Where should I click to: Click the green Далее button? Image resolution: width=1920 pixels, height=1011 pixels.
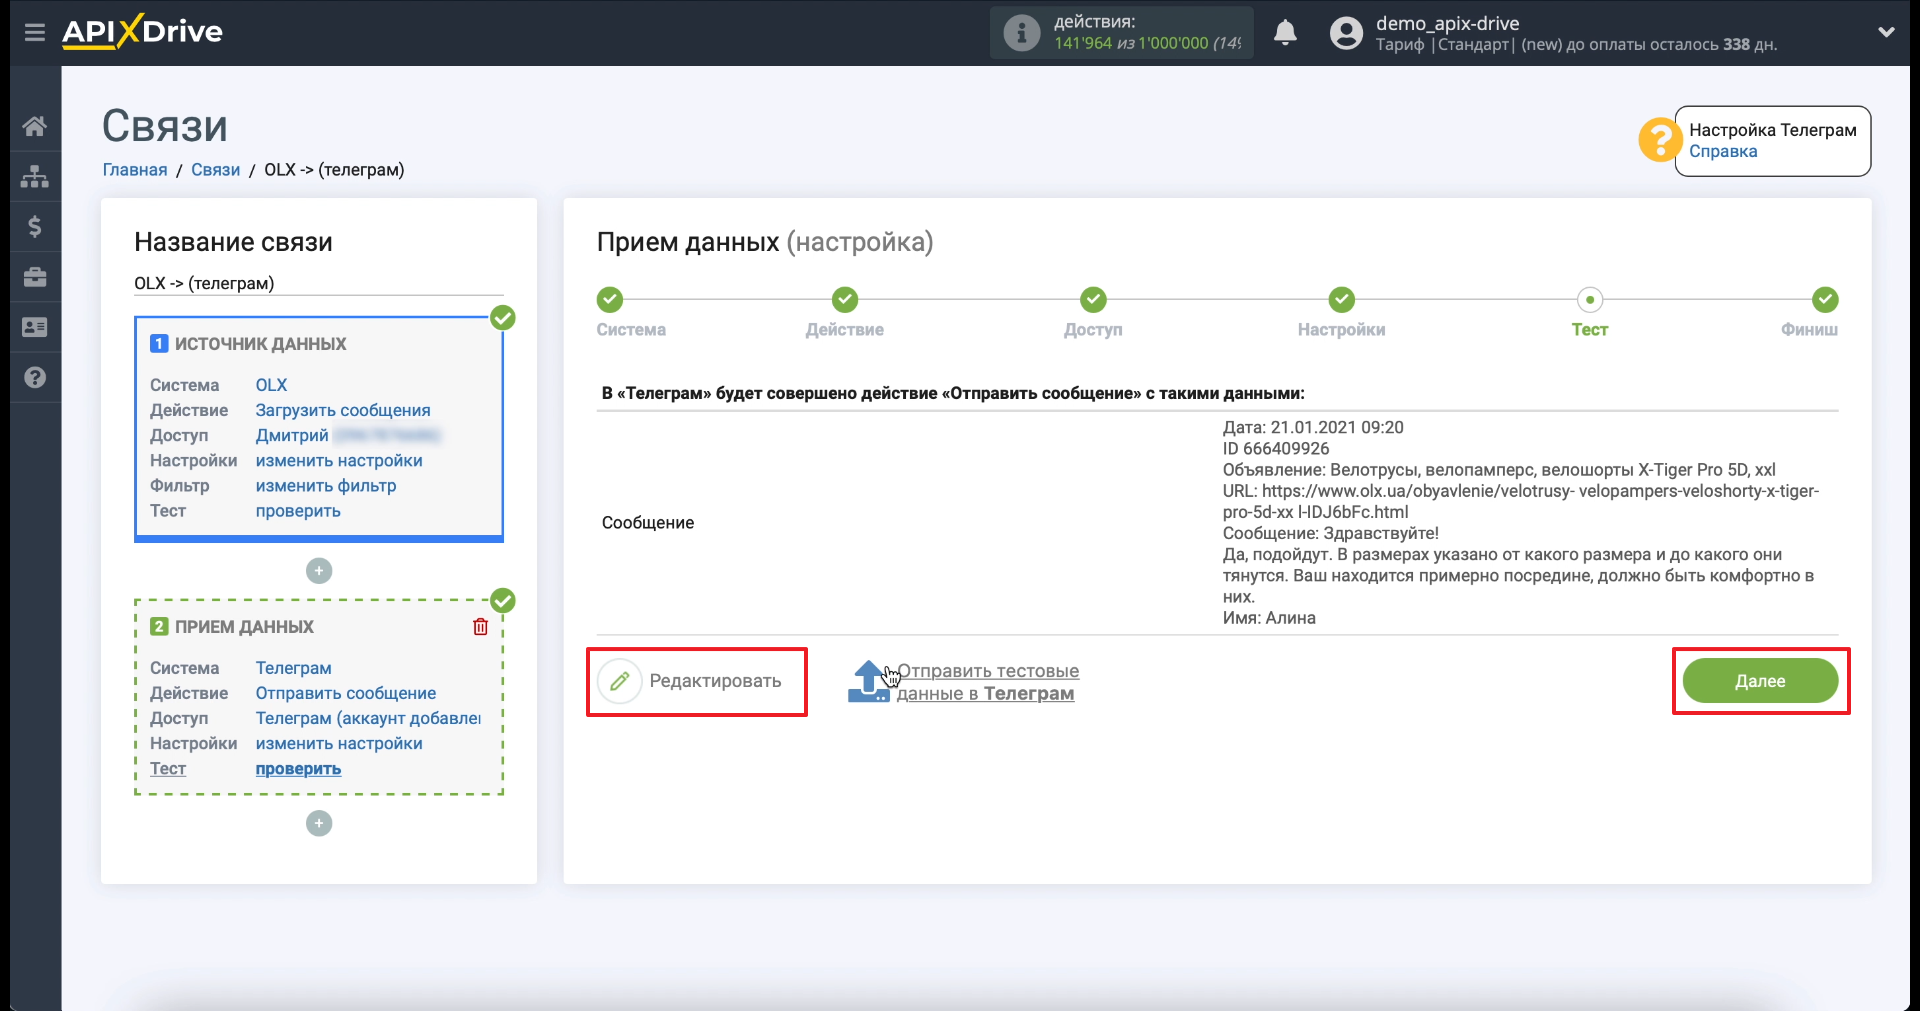pyautogui.click(x=1760, y=681)
